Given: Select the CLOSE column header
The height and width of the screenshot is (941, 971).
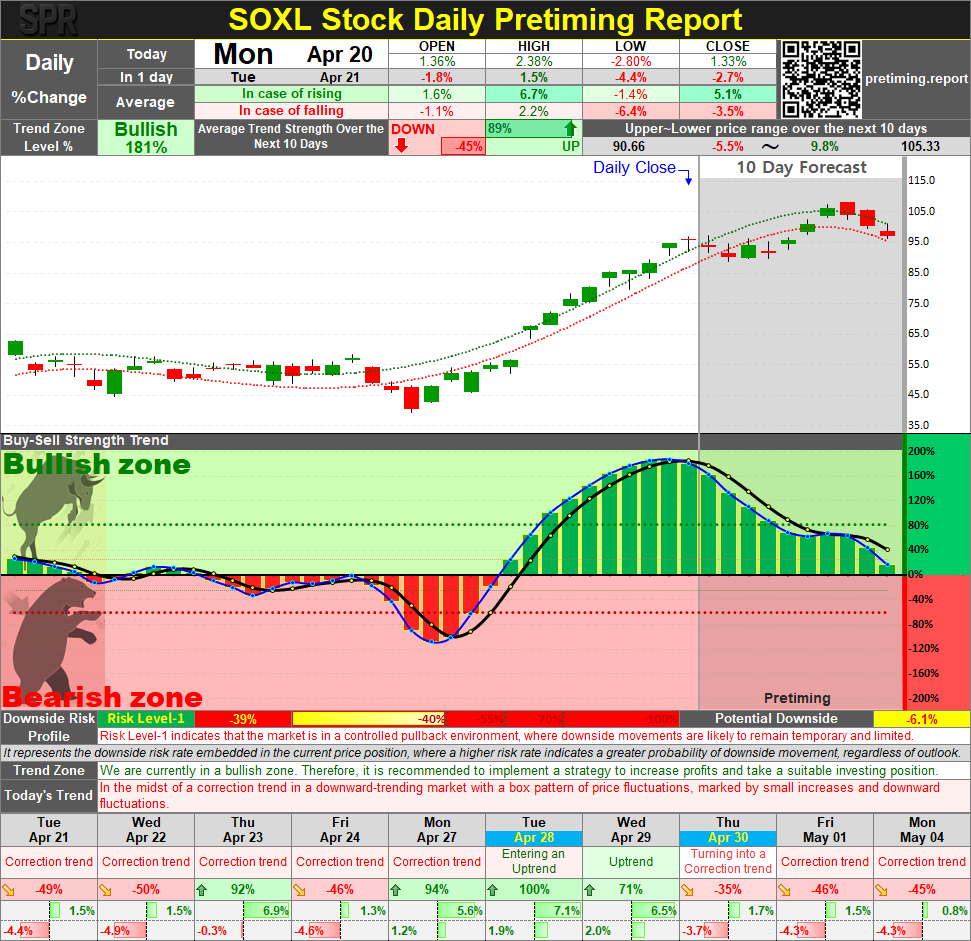Looking at the screenshot, I should (728, 46).
